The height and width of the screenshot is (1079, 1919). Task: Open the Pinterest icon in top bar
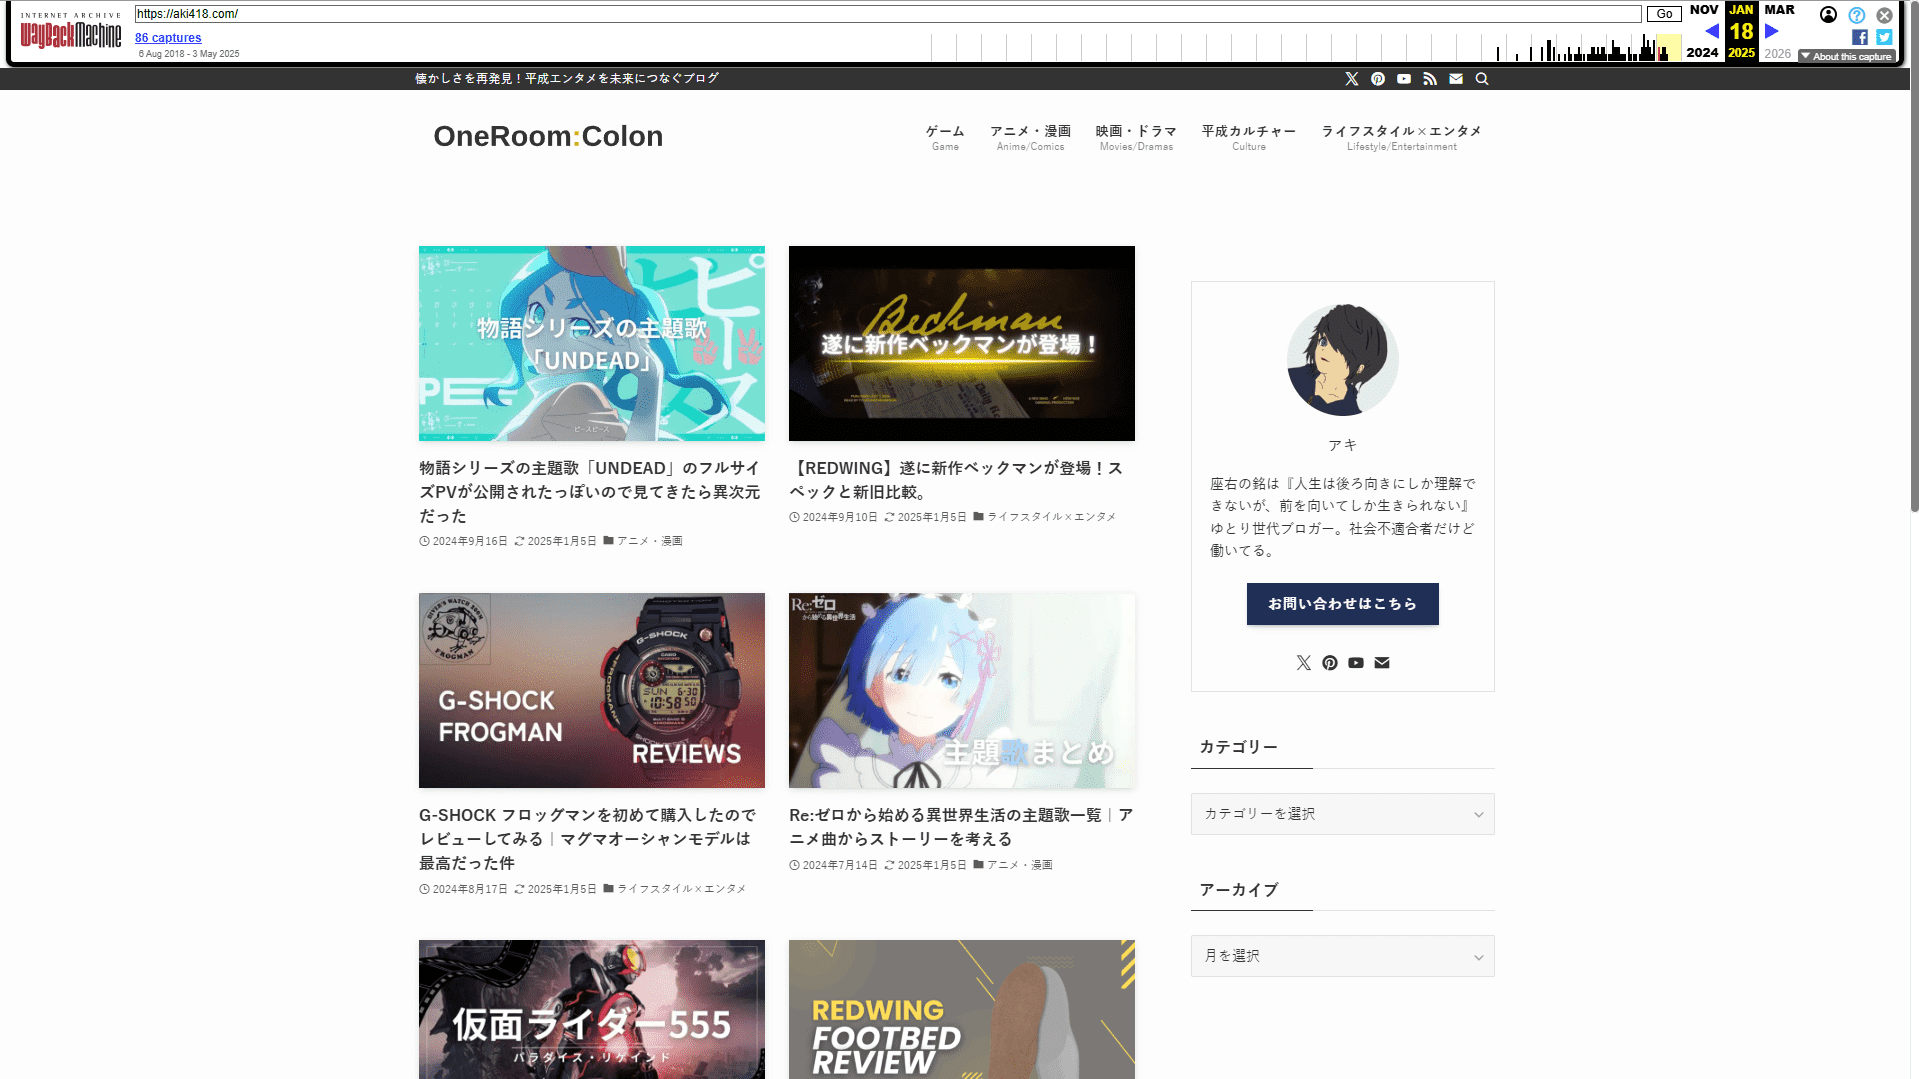pyautogui.click(x=1378, y=79)
